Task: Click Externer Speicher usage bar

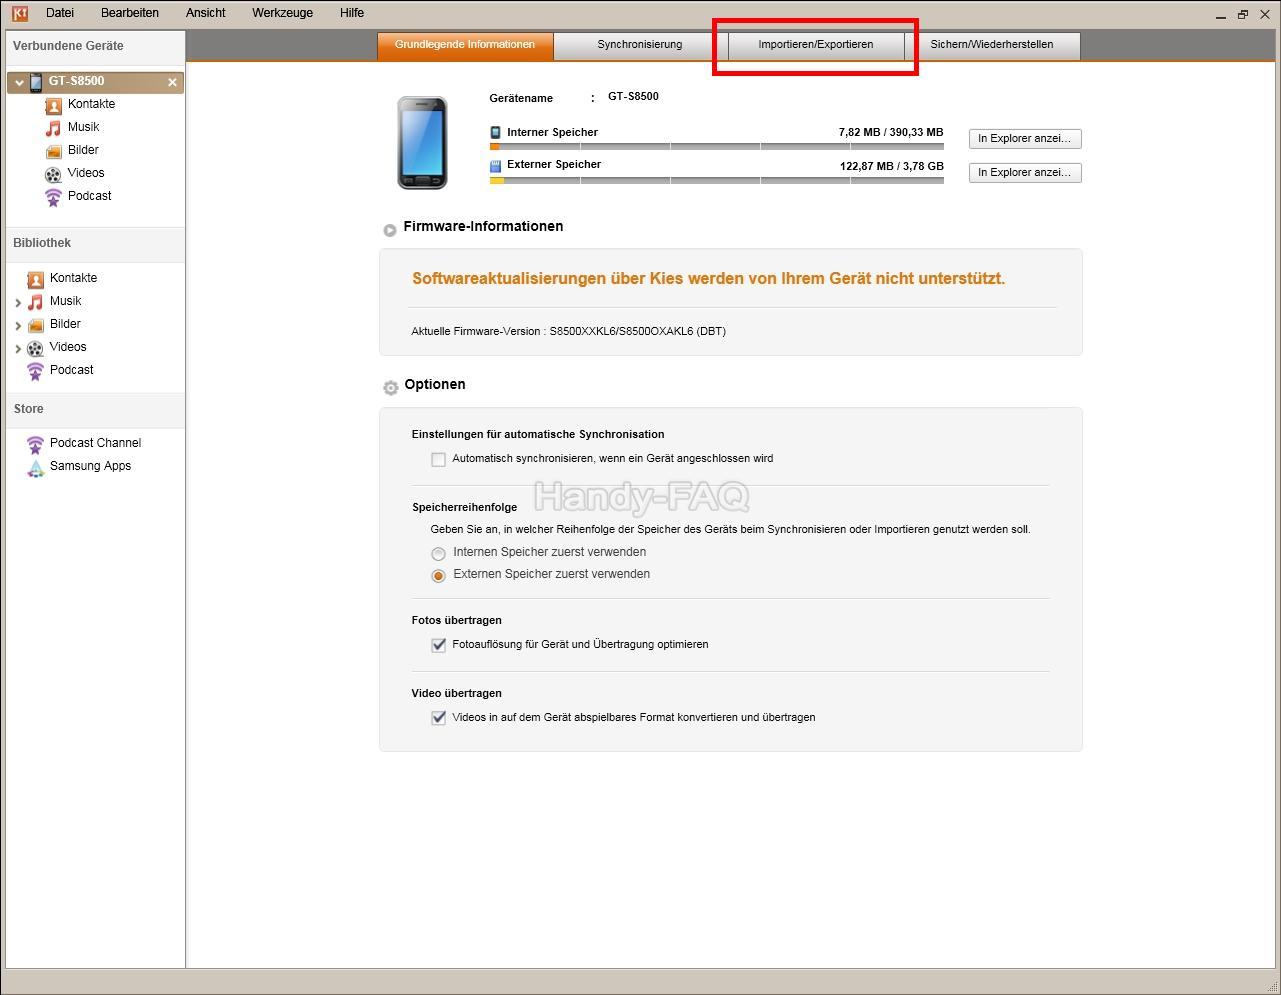Action: click(717, 181)
